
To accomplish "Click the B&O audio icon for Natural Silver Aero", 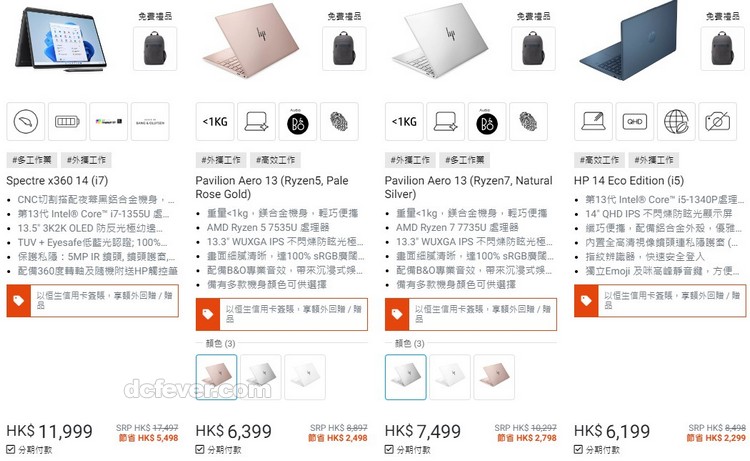I will (487, 121).
